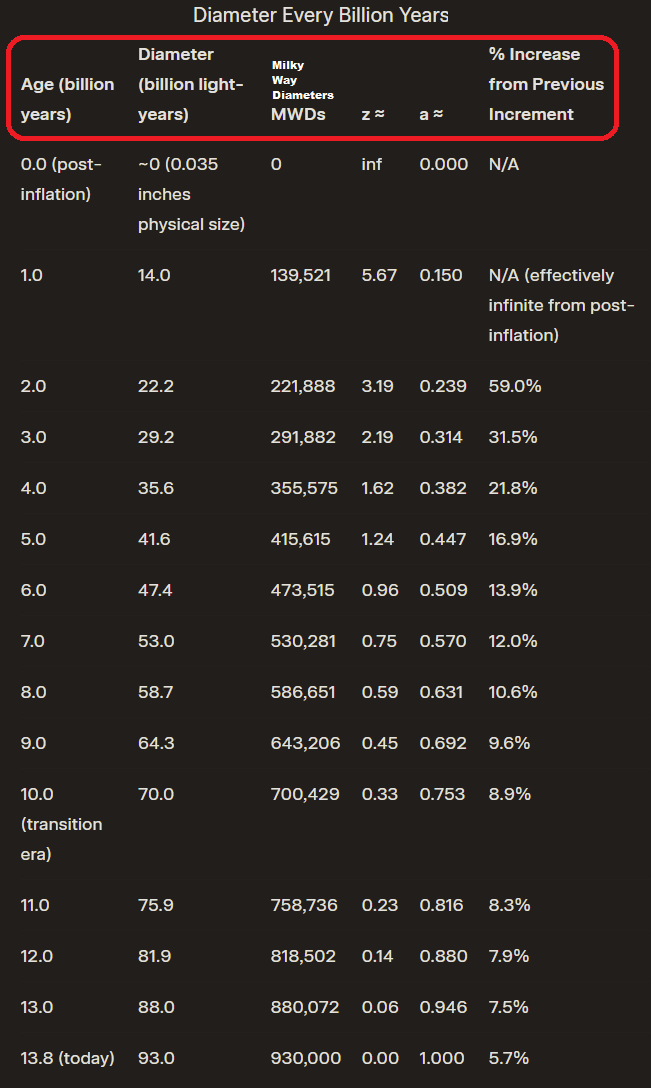Select the '29.2' diameter value

156,437
